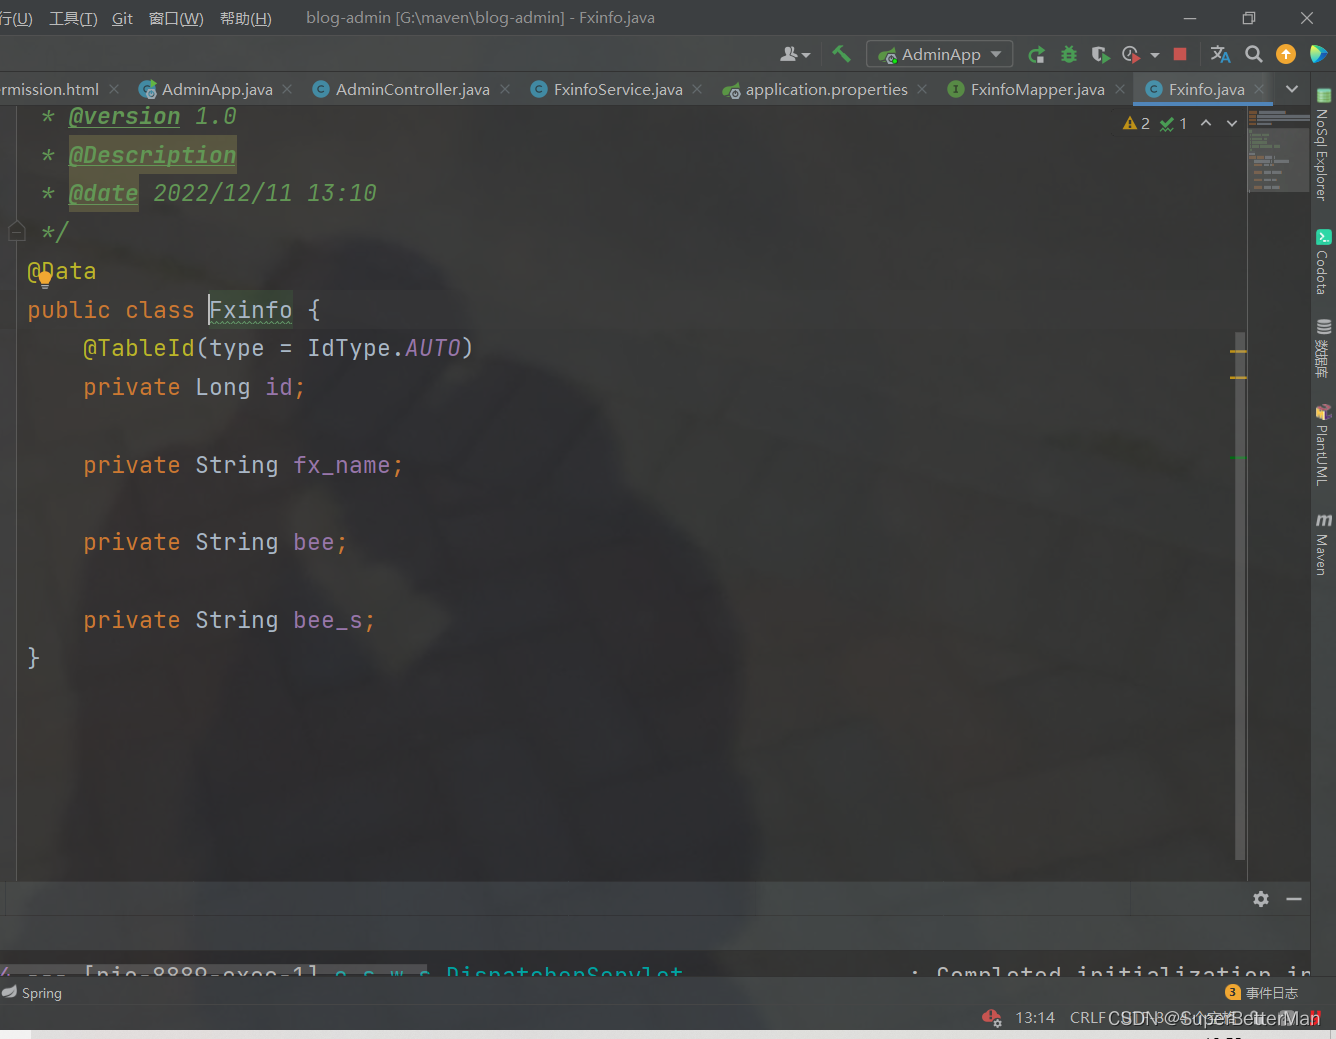Build project with the hammer icon

pos(841,54)
